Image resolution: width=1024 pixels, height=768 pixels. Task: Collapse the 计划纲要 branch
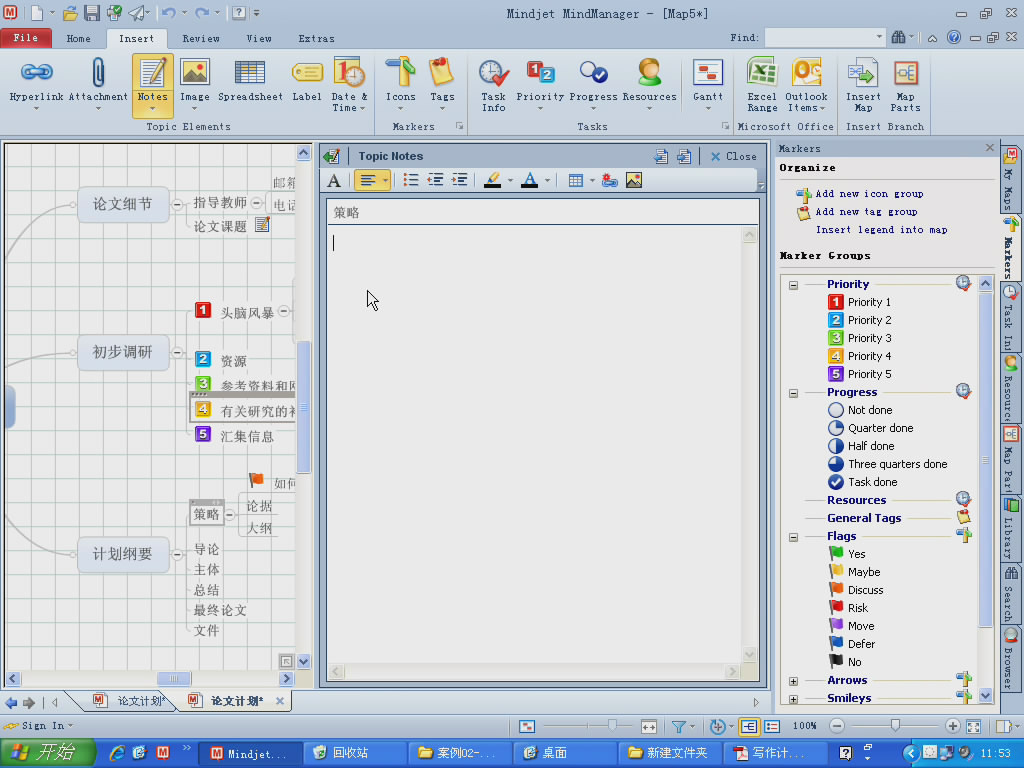(x=177, y=554)
